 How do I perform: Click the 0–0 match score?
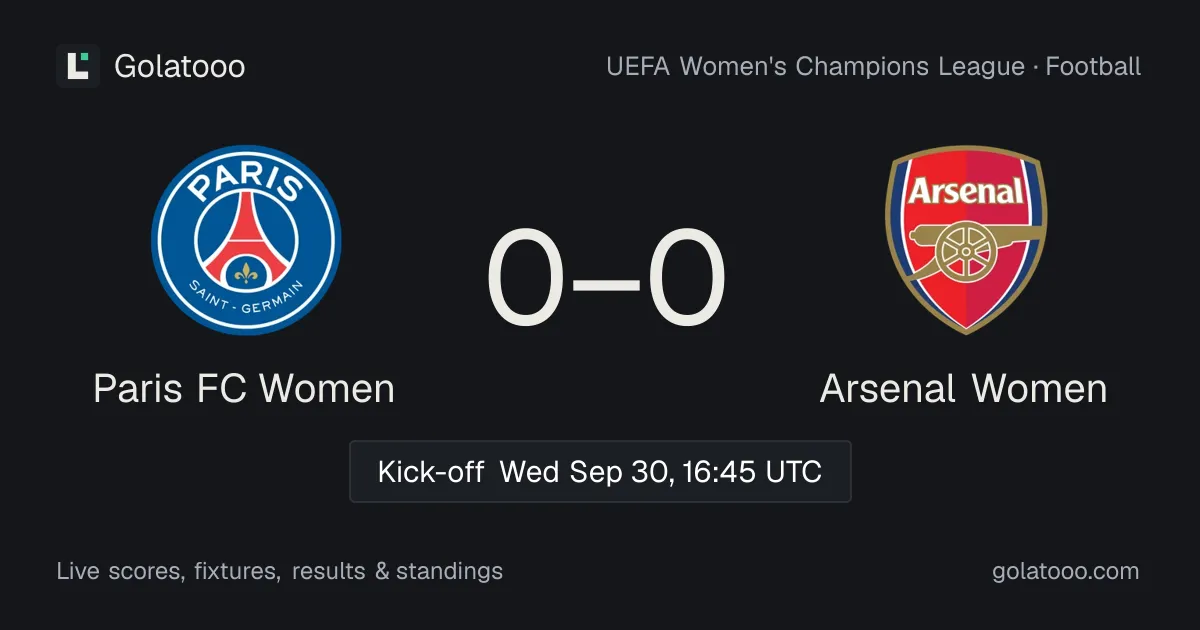tap(606, 280)
